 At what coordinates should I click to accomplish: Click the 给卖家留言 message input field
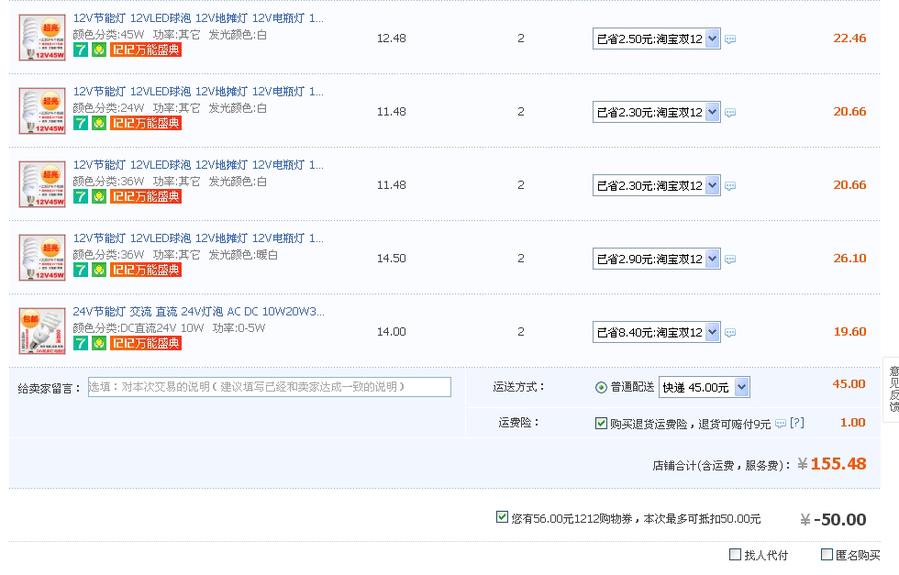click(269, 387)
